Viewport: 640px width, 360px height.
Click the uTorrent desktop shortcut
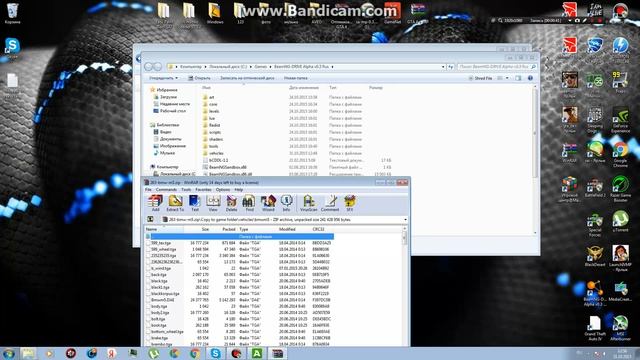click(x=620, y=221)
